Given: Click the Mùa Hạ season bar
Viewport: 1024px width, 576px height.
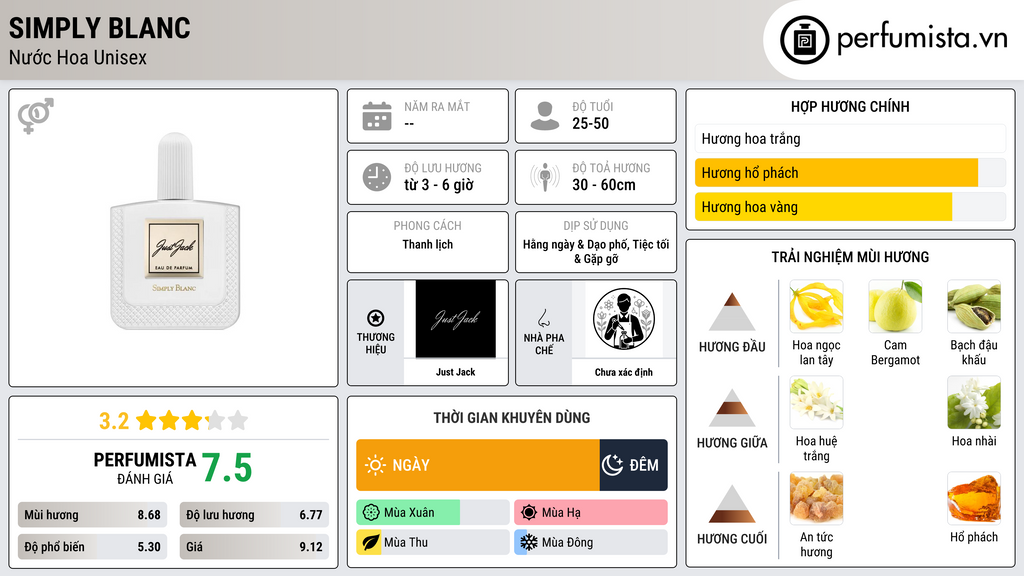Looking at the screenshot, I should tap(591, 513).
